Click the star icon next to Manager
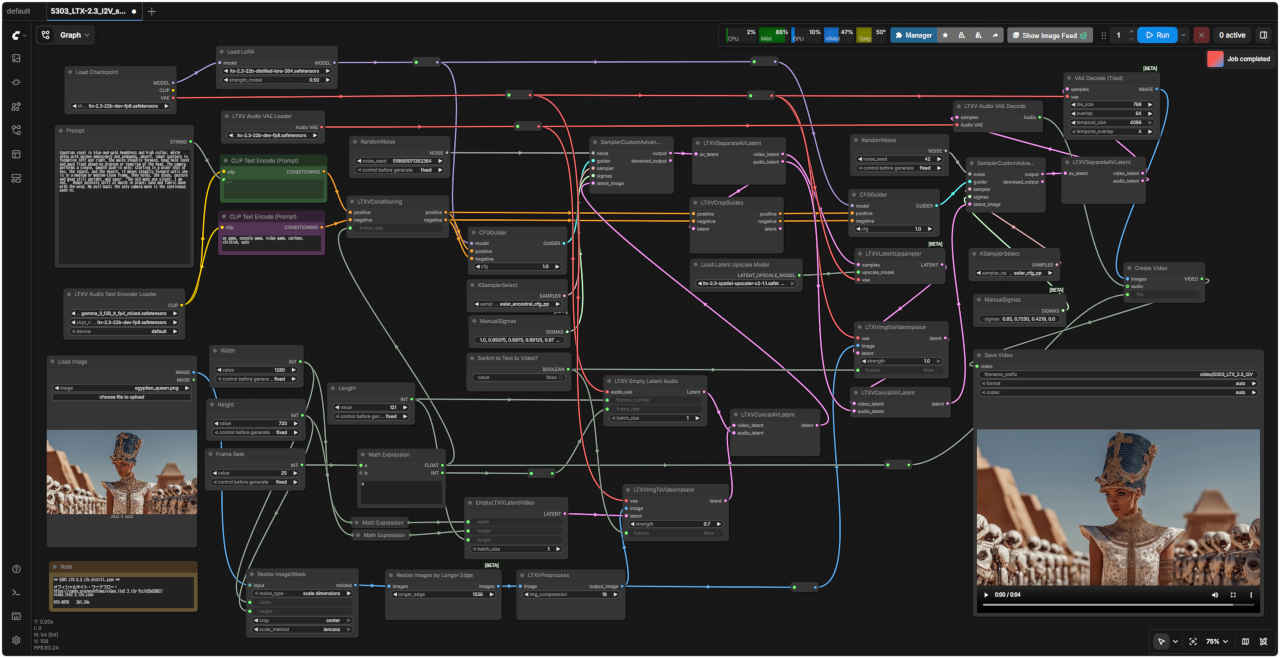 946,35
